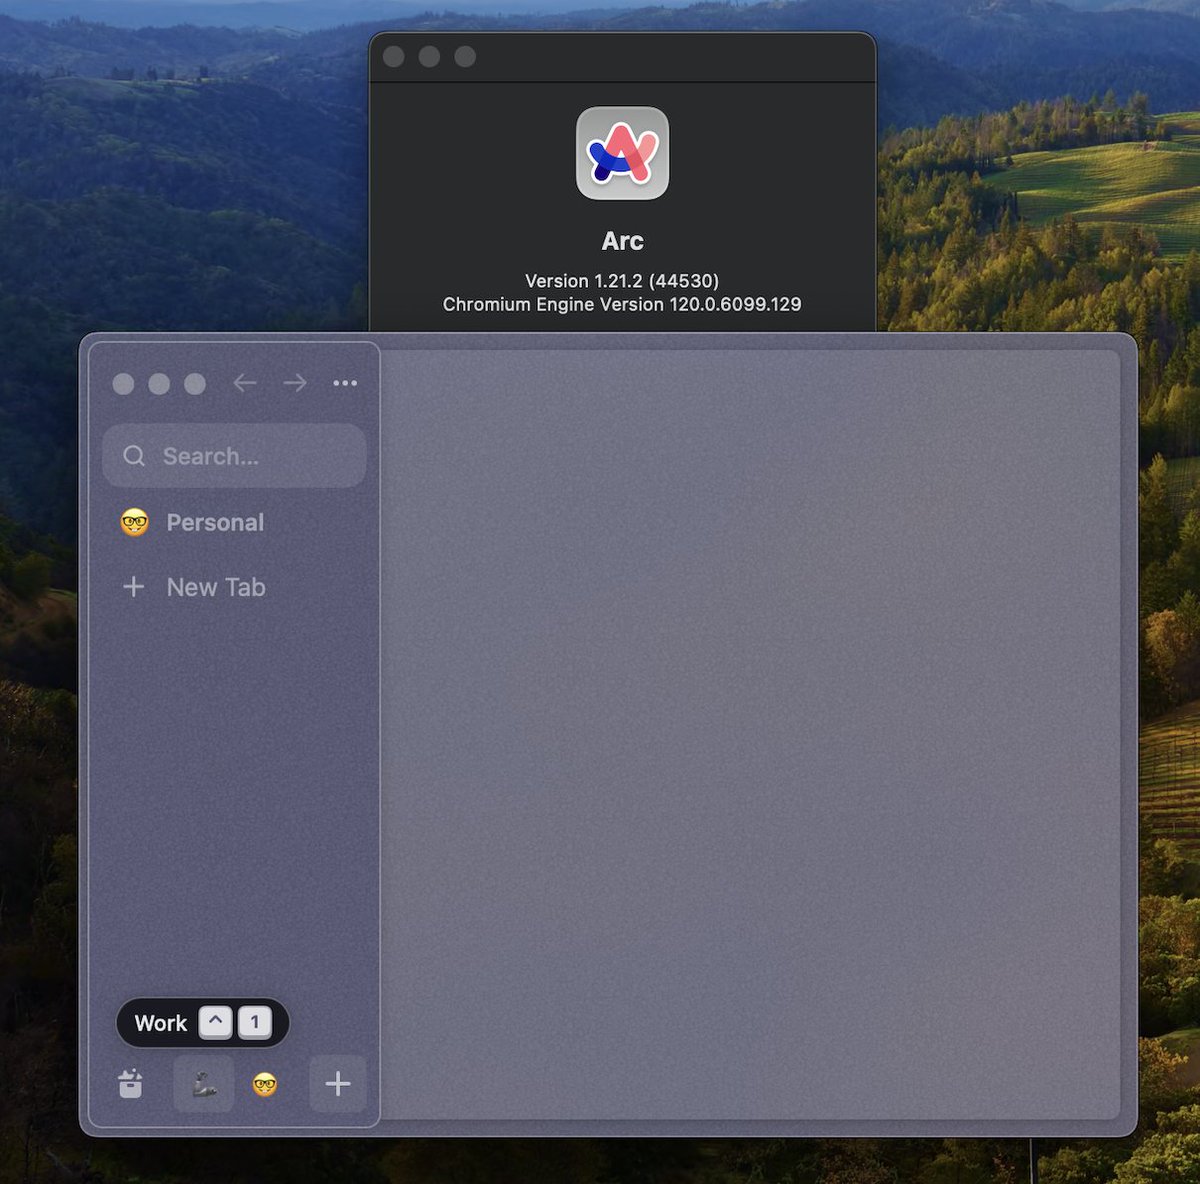Click the control key symbol in Work tooltip
This screenshot has height=1184, width=1200.
click(x=216, y=1022)
